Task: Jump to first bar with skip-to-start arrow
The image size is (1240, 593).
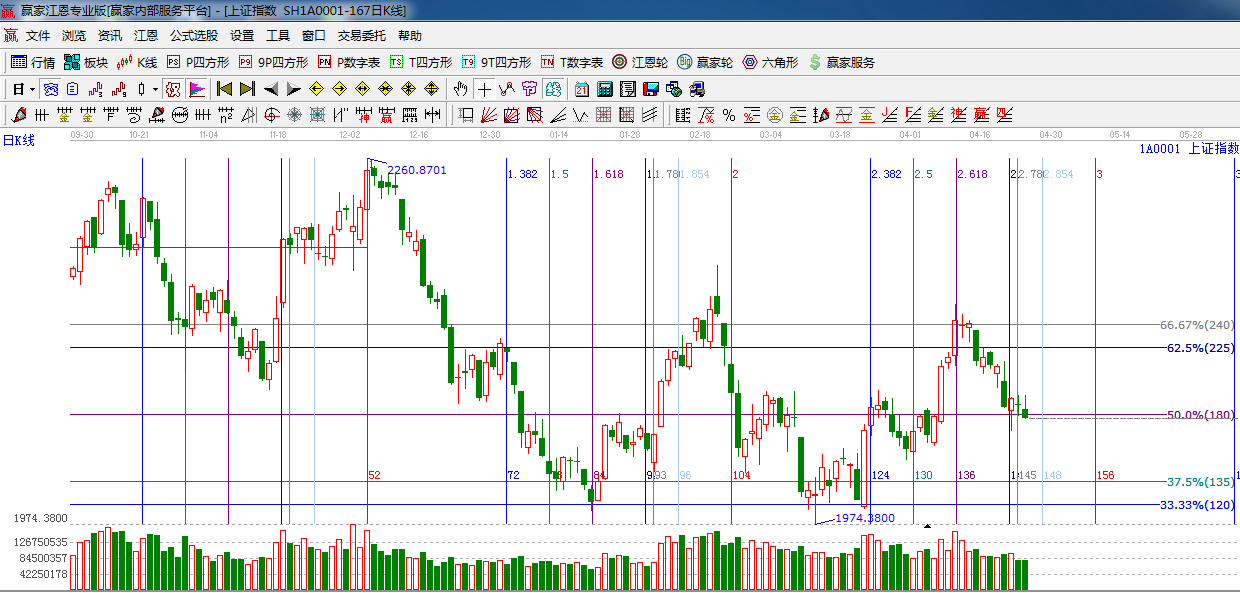Action: [x=225, y=89]
